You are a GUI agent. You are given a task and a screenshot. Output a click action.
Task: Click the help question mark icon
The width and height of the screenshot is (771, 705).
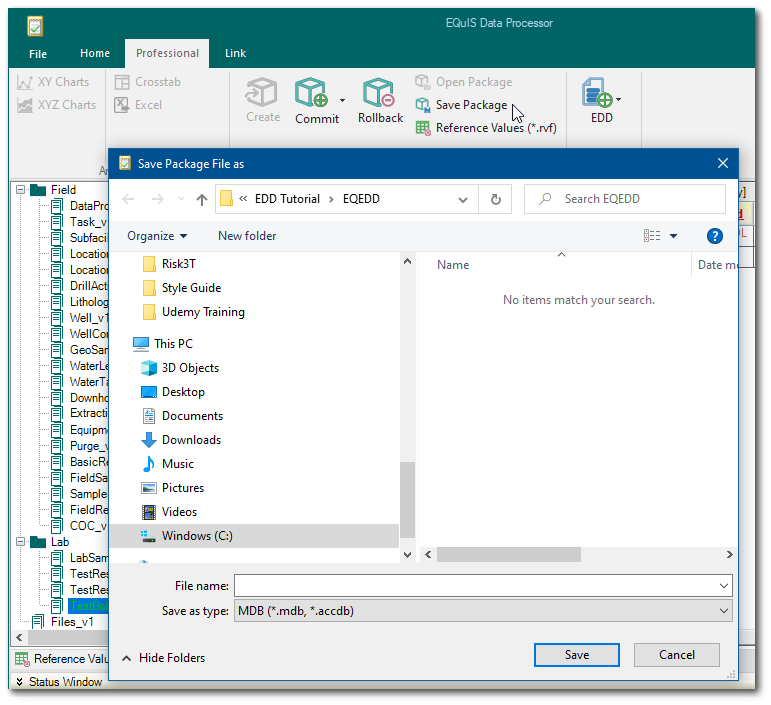click(x=714, y=236)
